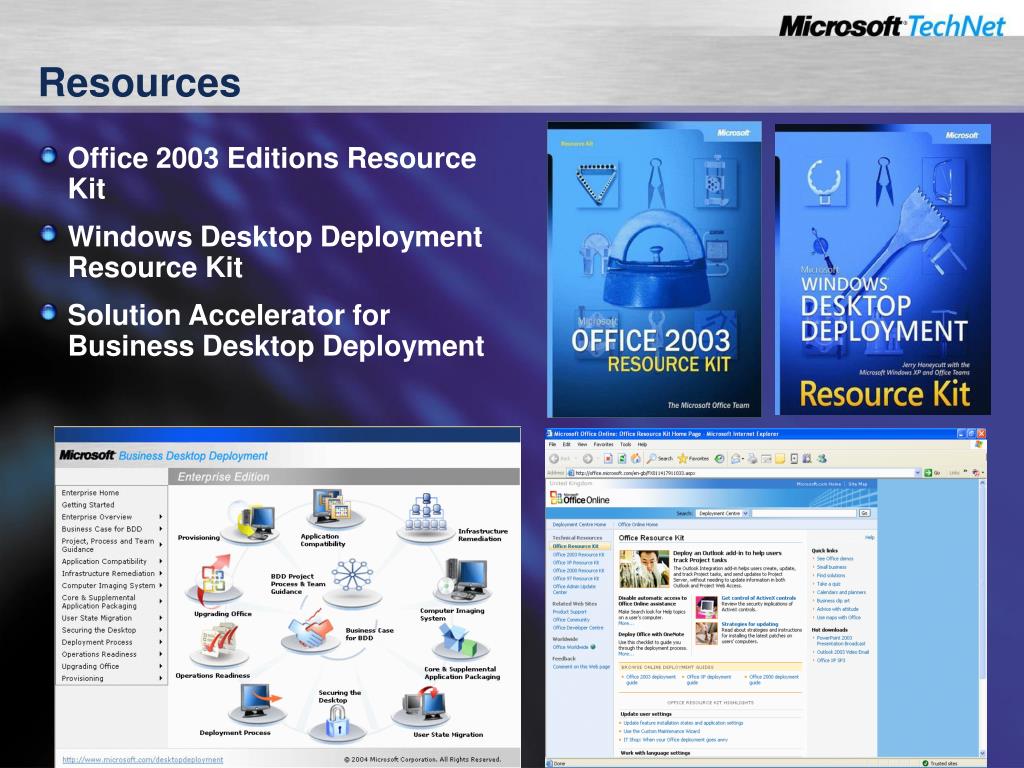Screen dimensions: 1024x768
Task: Click the Trusted sites status bar indicator
Action: tap(940, 763)
